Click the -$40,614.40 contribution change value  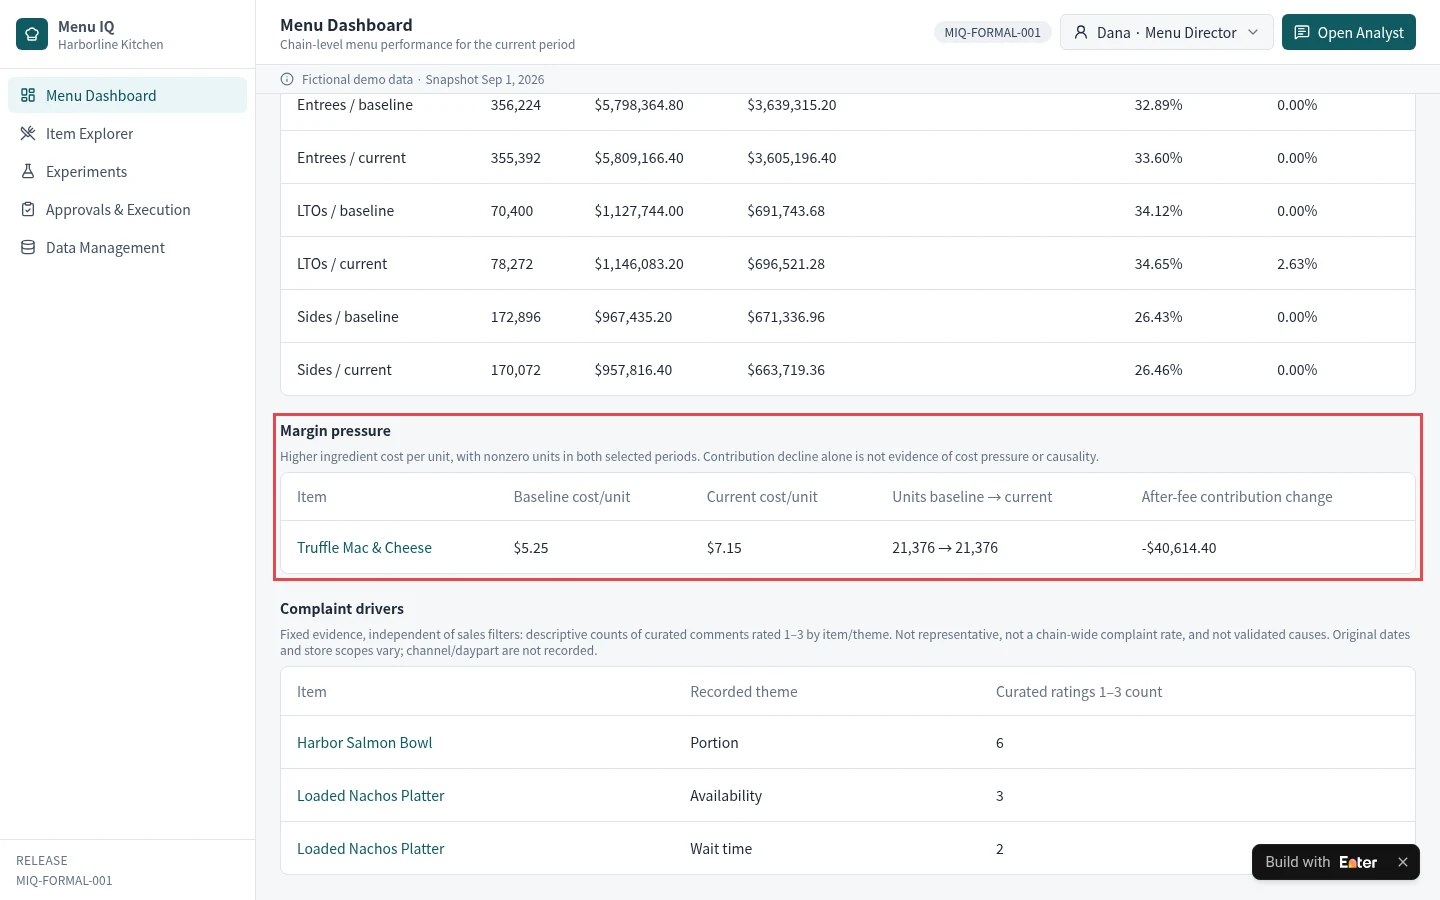1179,548
